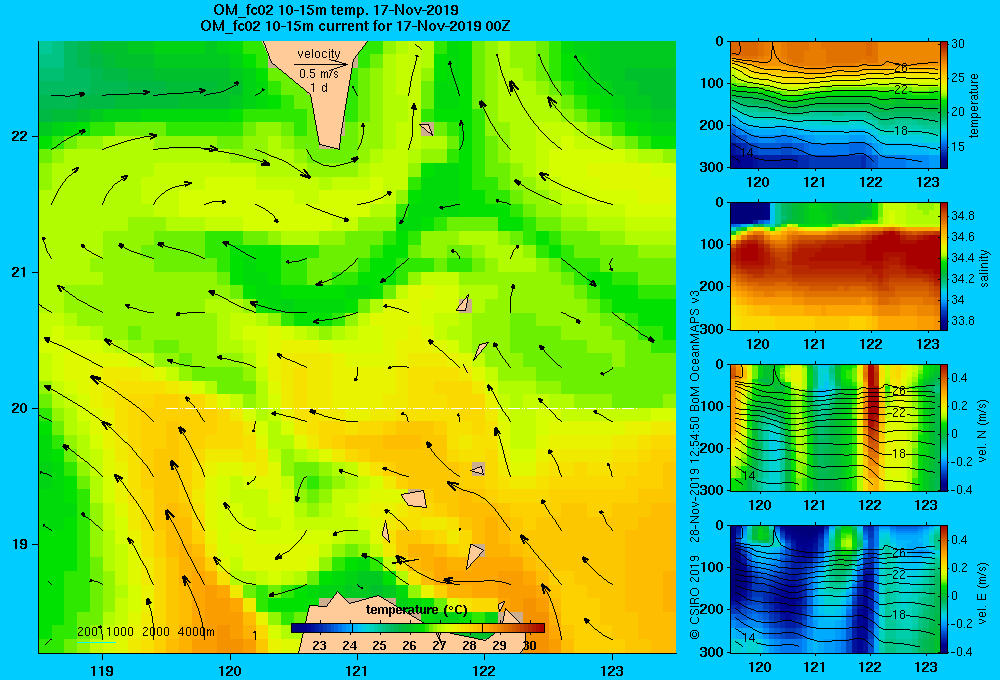Click the "0.5 m/s" velocity scale text
Viewport: 1000px width, 680px height.
(x=319, y=74)
